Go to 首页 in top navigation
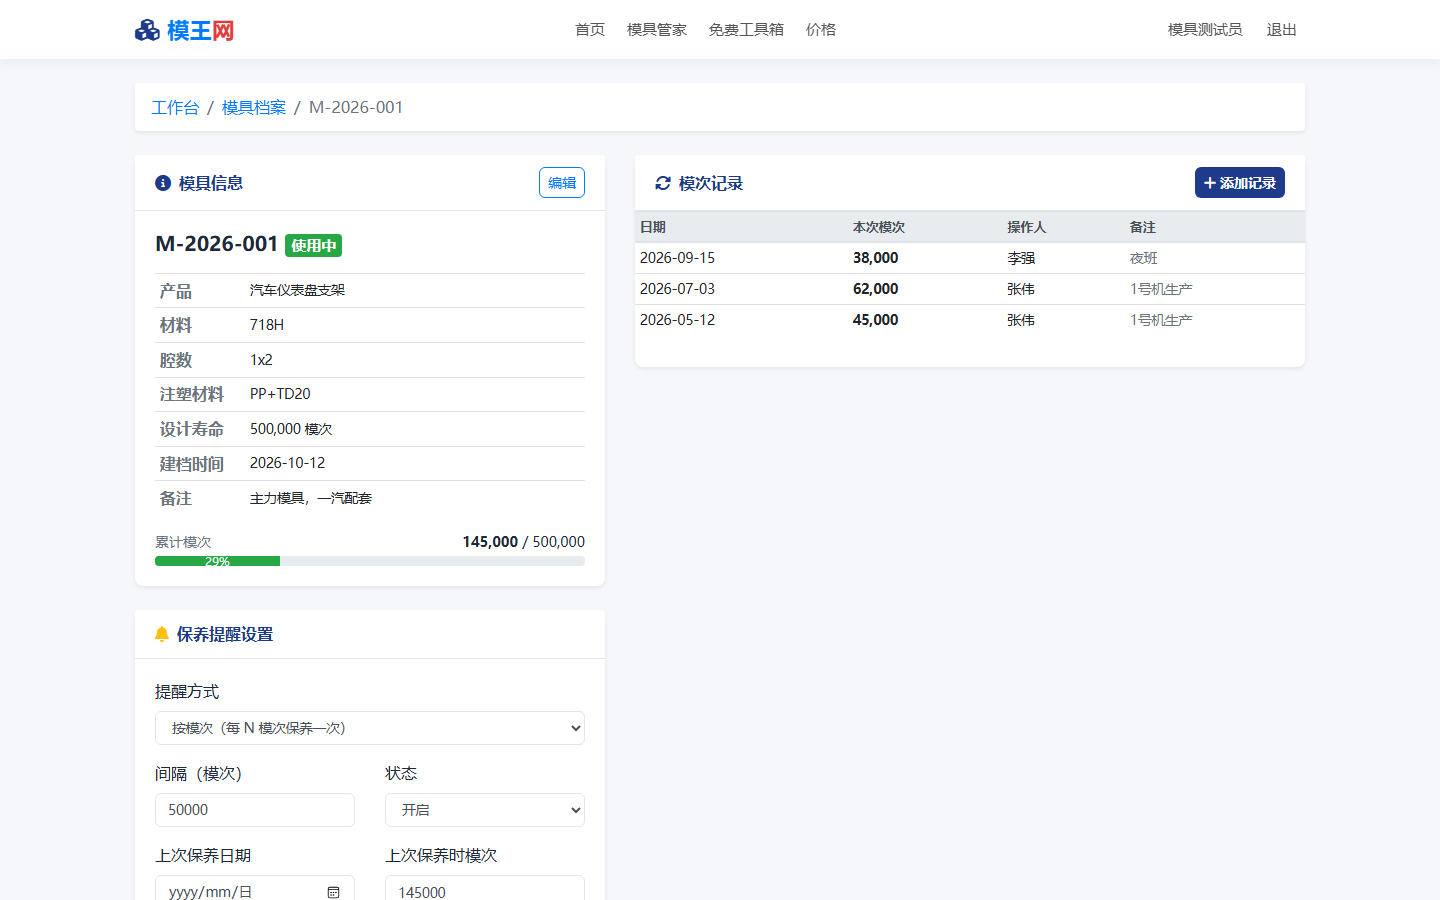Screen dimensions: 1440x900 [x=590, y=30]
